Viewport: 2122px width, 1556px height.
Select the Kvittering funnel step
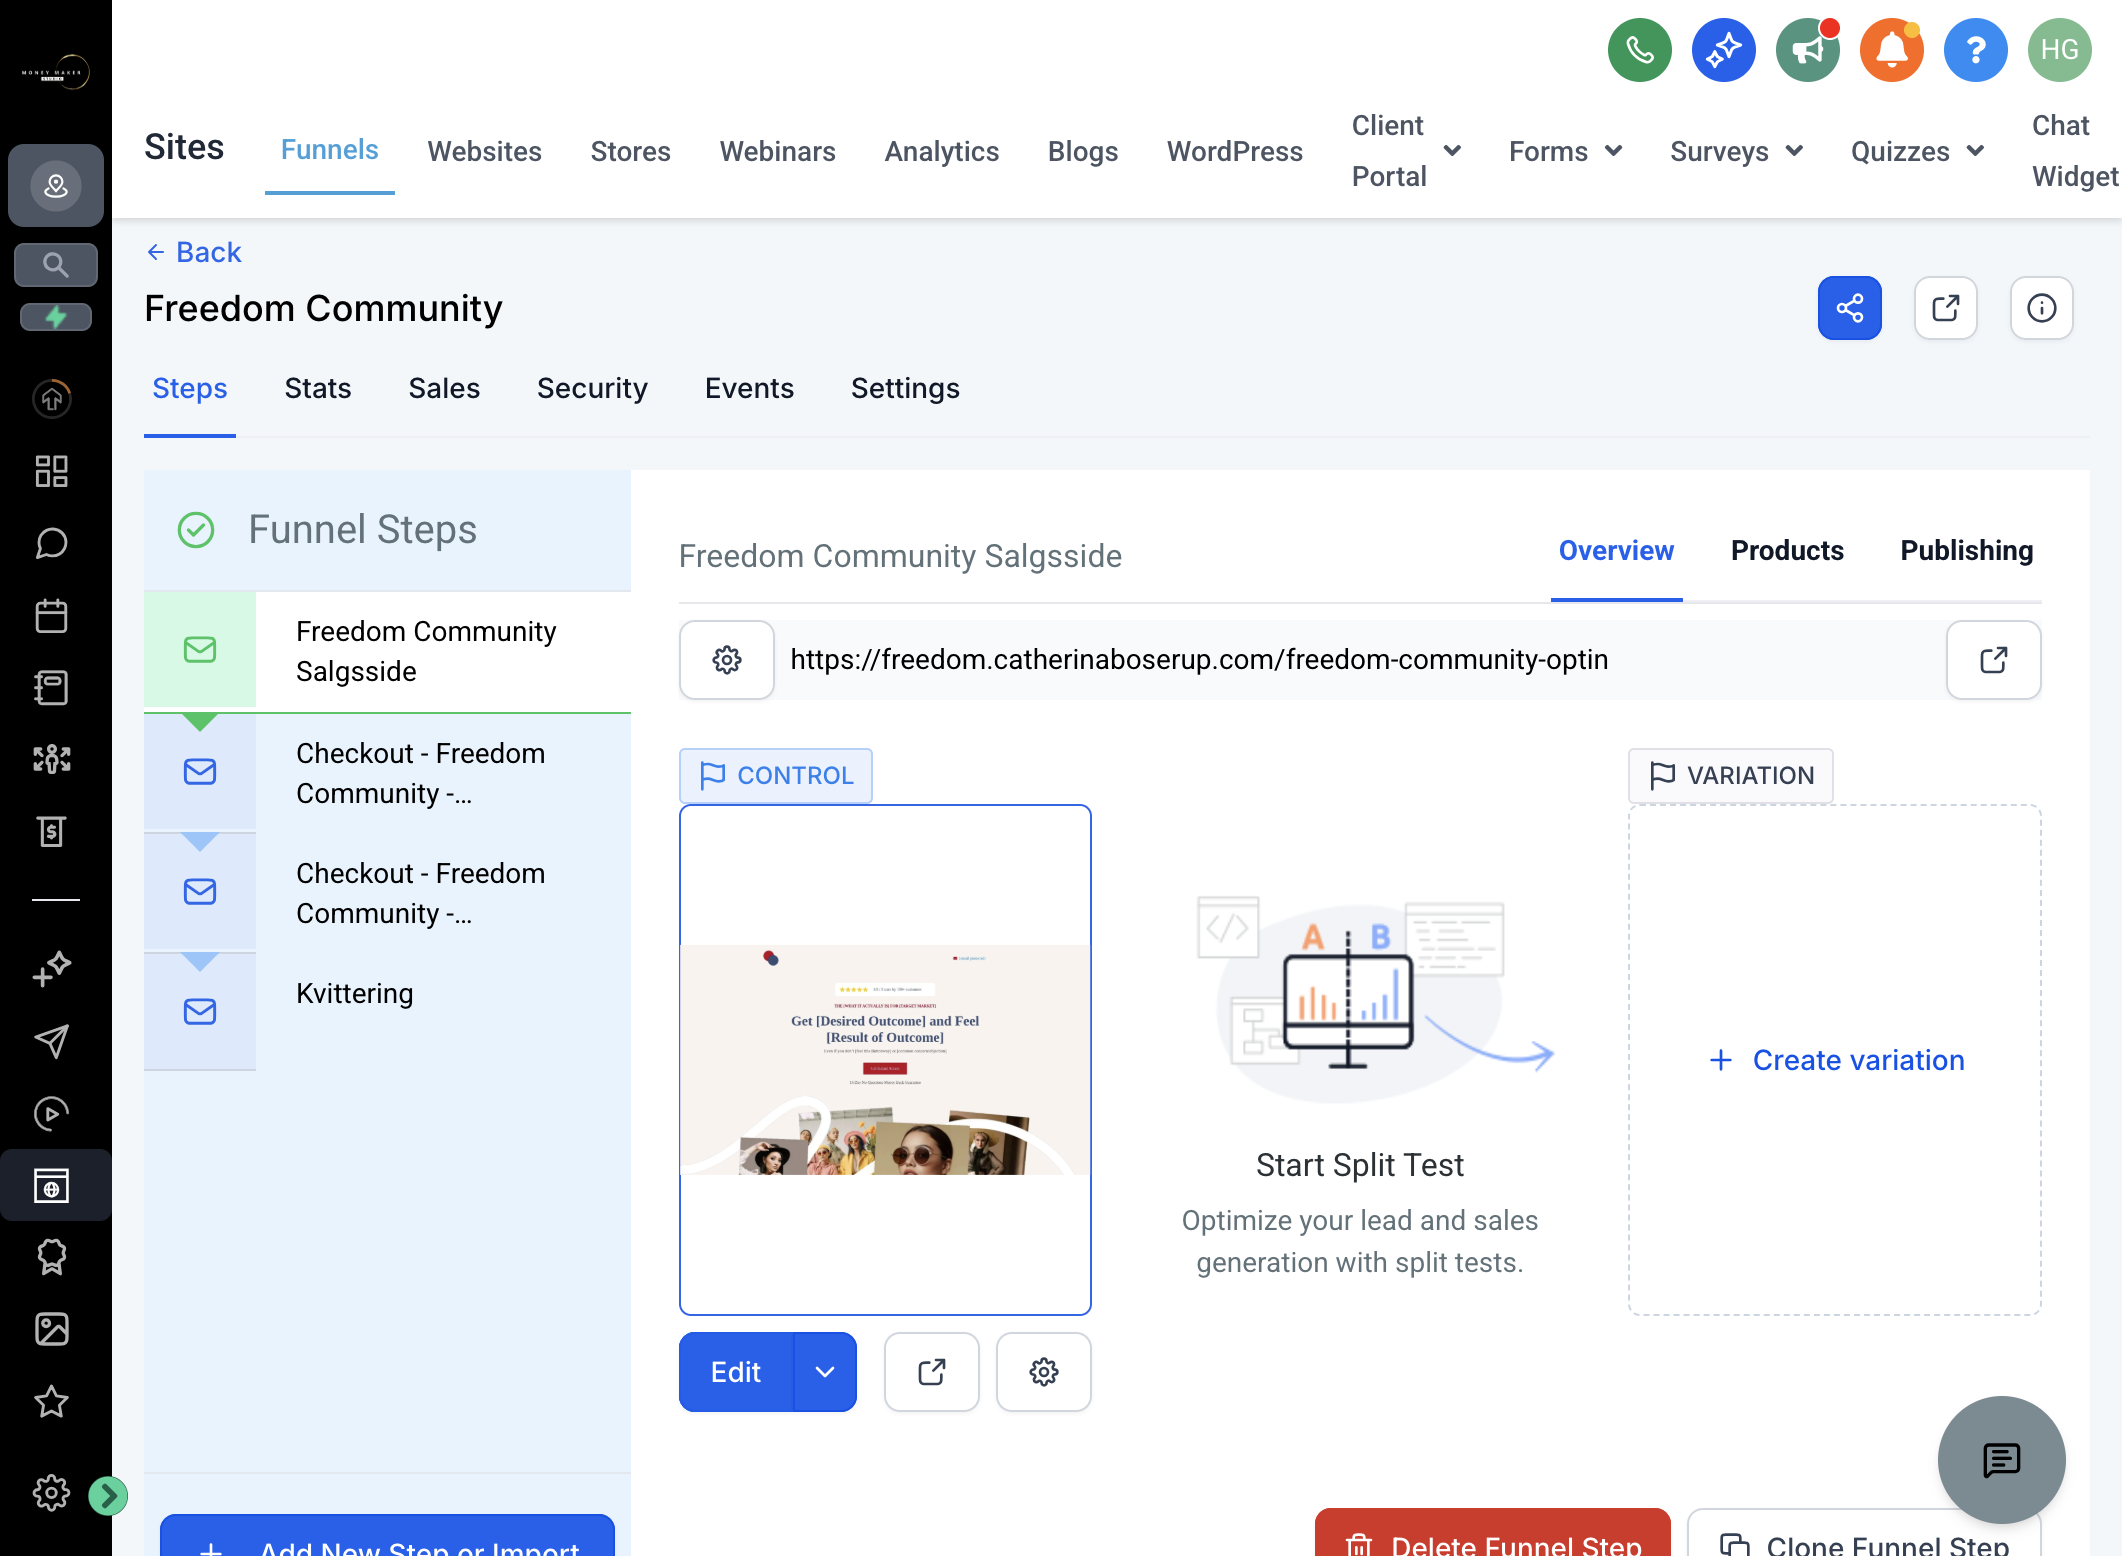click(388, 1010)
